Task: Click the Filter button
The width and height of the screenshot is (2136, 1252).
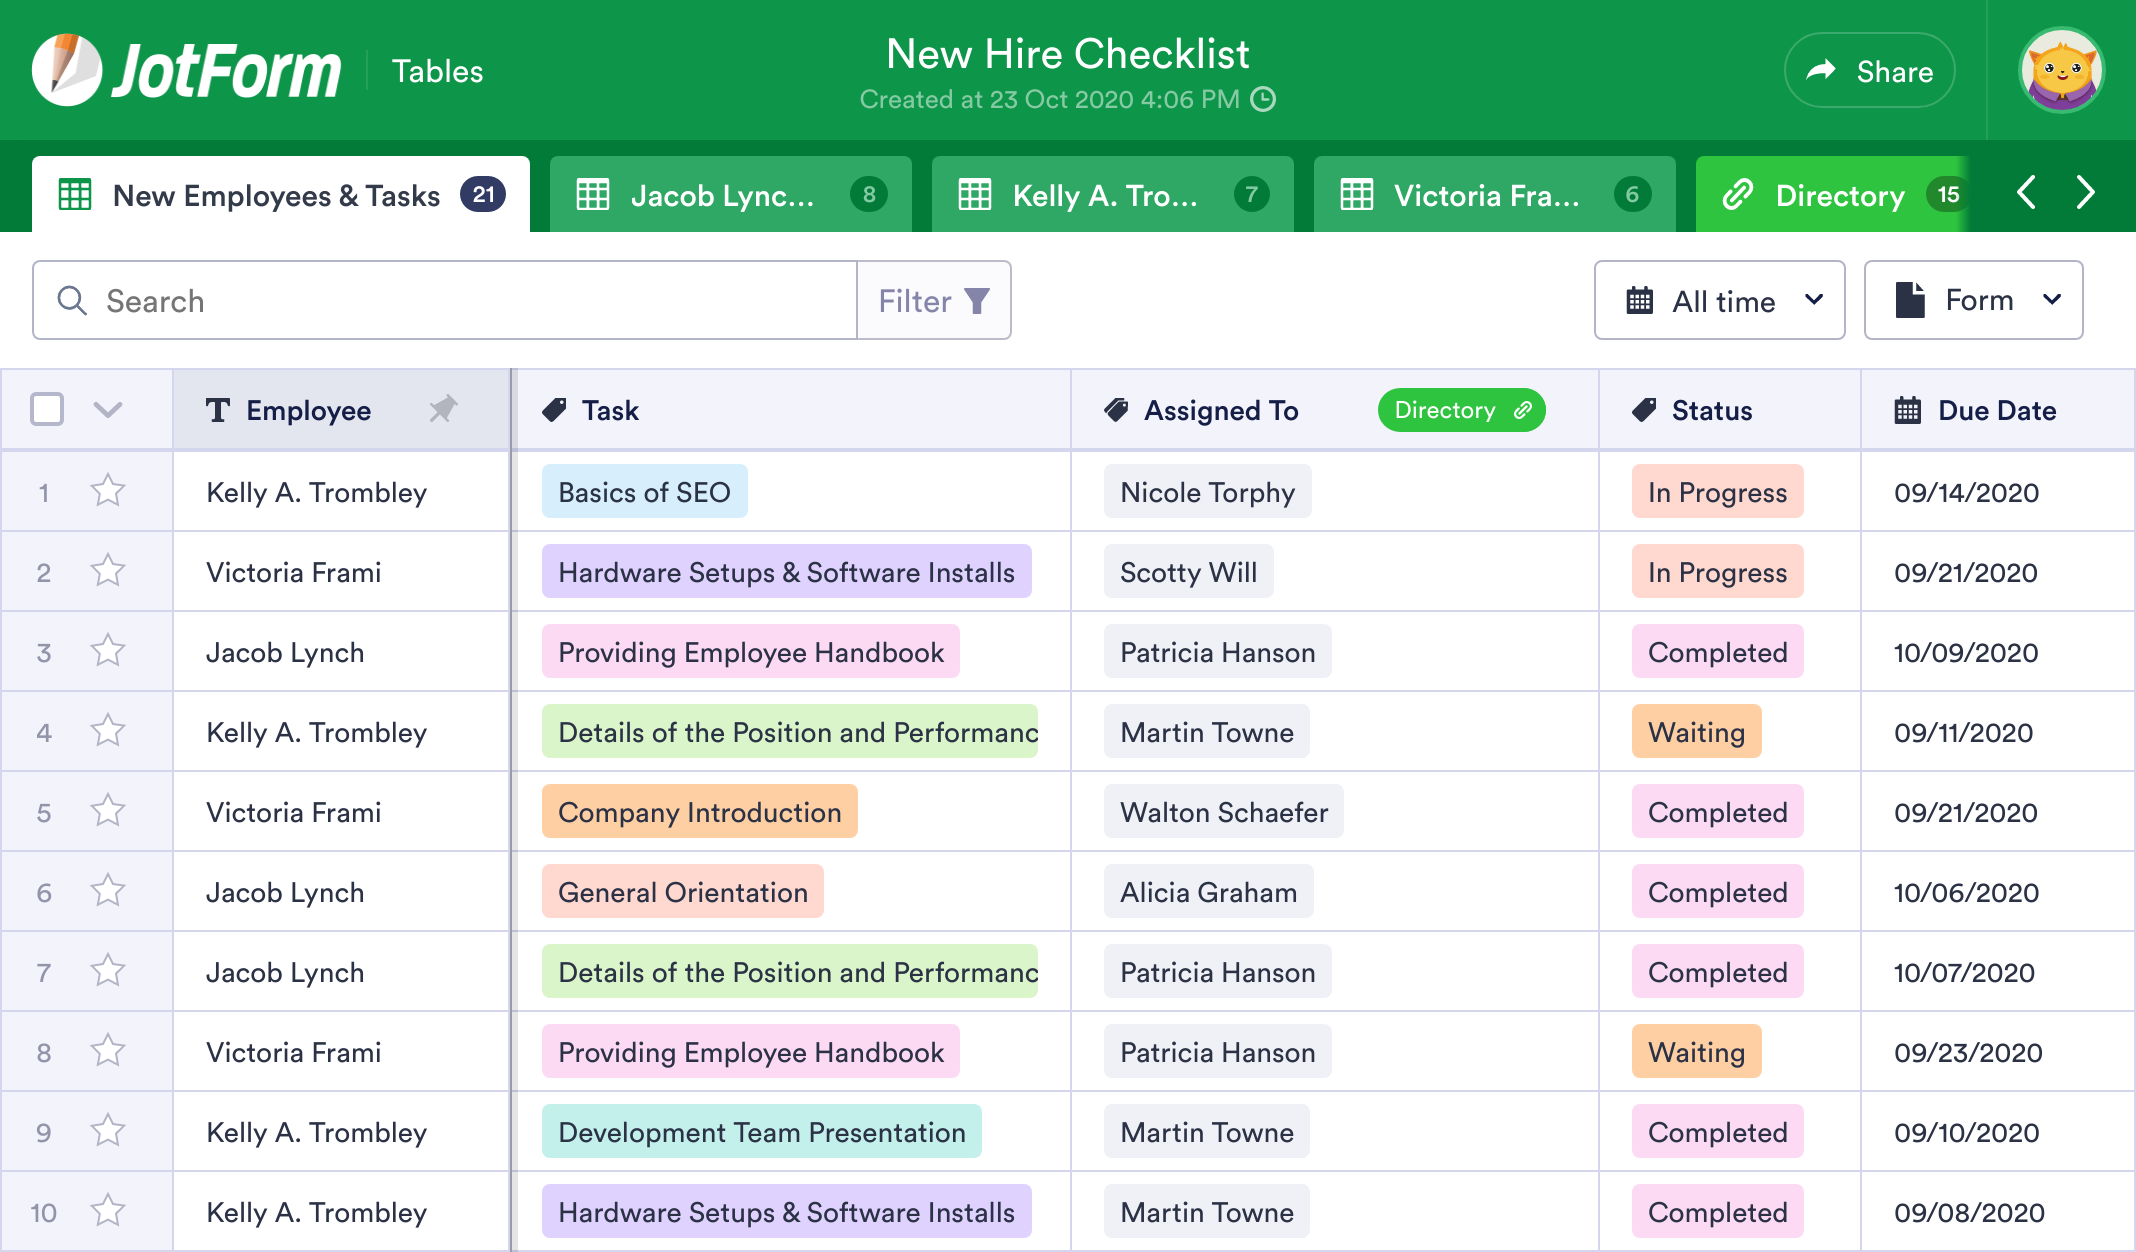Action: (933, 300)
